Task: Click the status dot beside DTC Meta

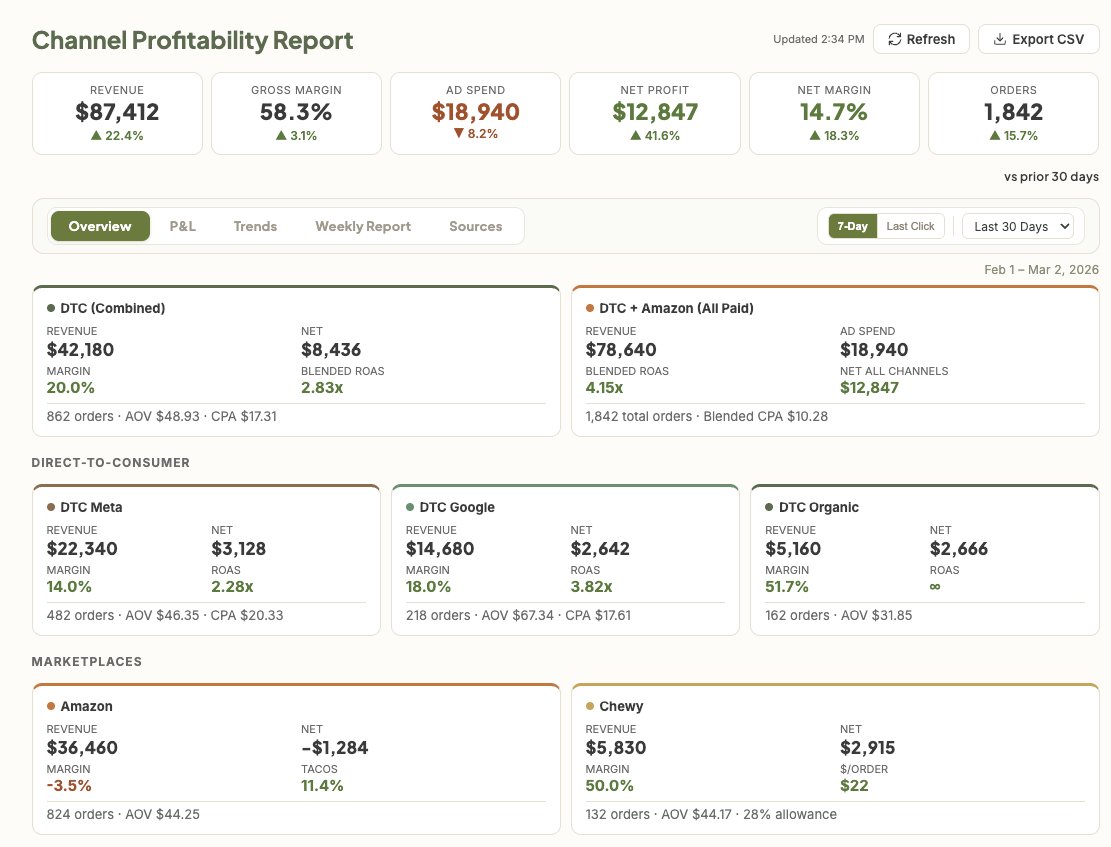Action: 52,507
